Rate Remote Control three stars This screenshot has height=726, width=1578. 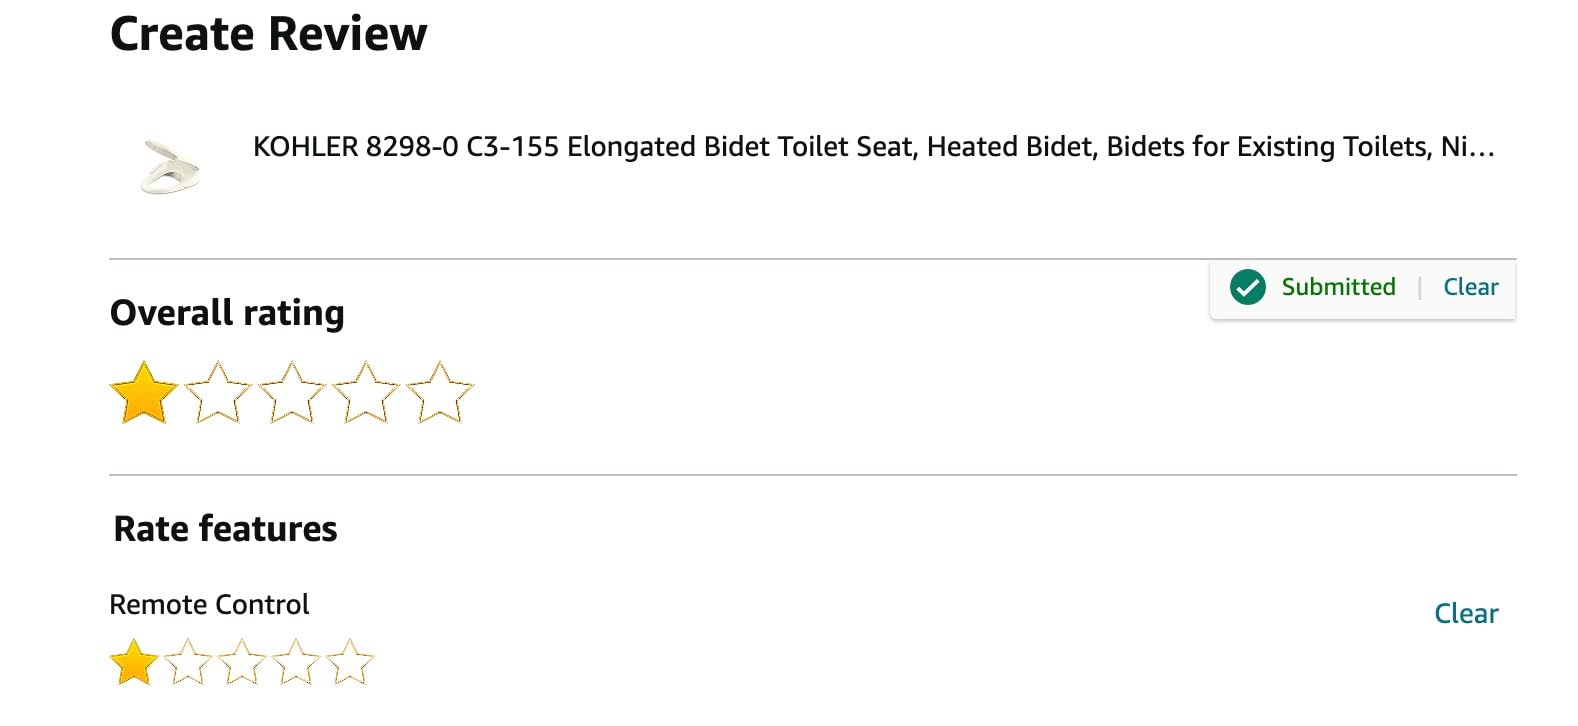(x=242, y=662)
